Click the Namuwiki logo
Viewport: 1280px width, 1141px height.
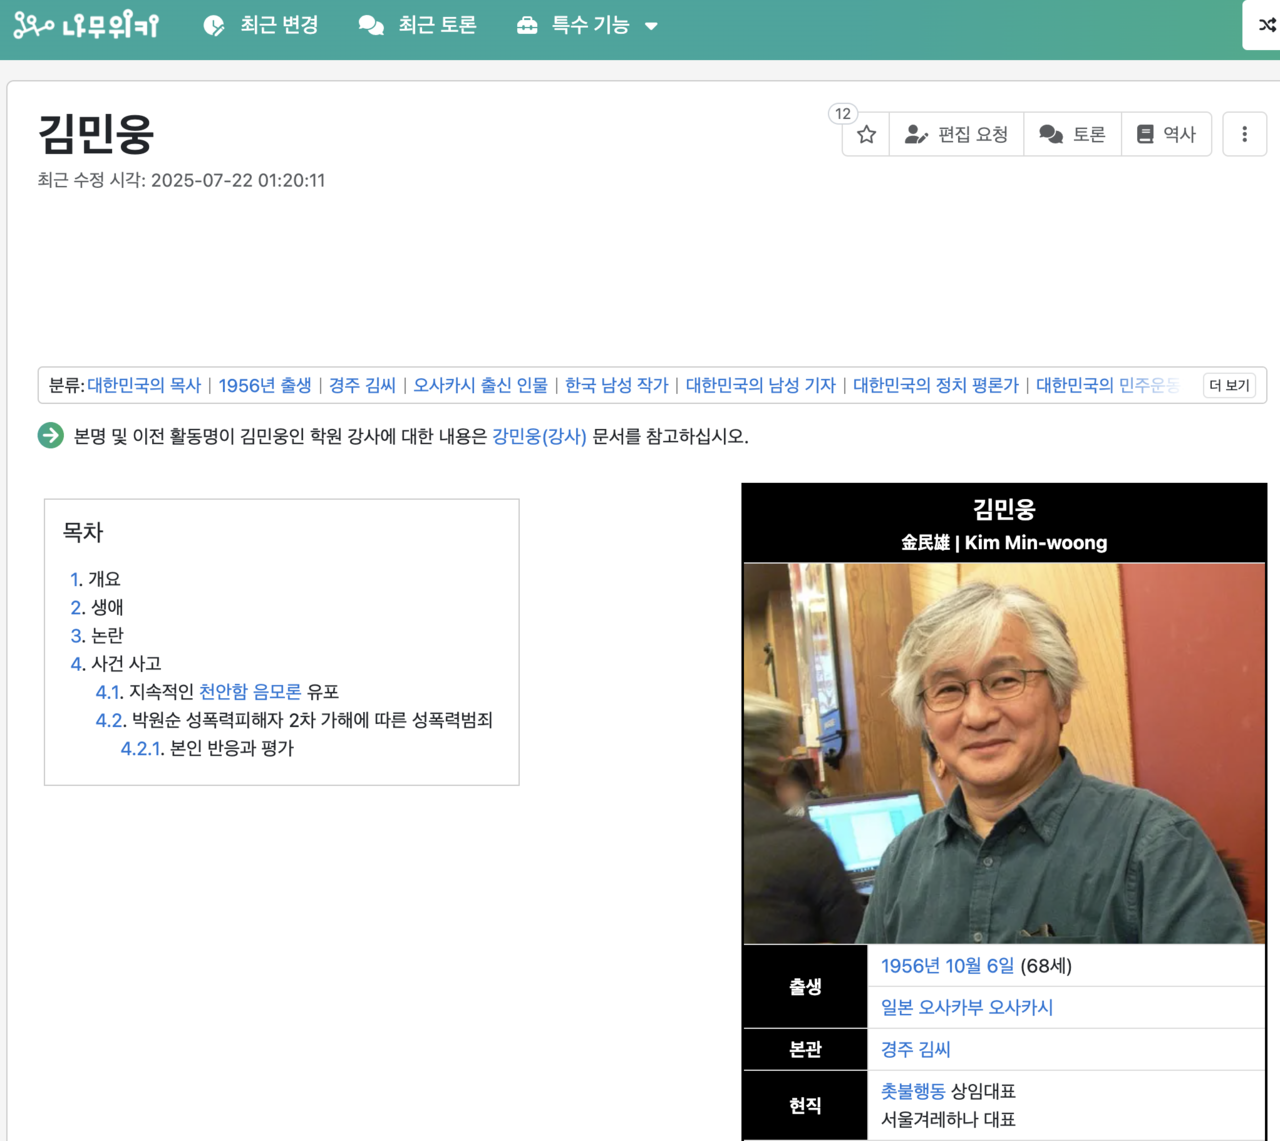[x=85, y=25]
